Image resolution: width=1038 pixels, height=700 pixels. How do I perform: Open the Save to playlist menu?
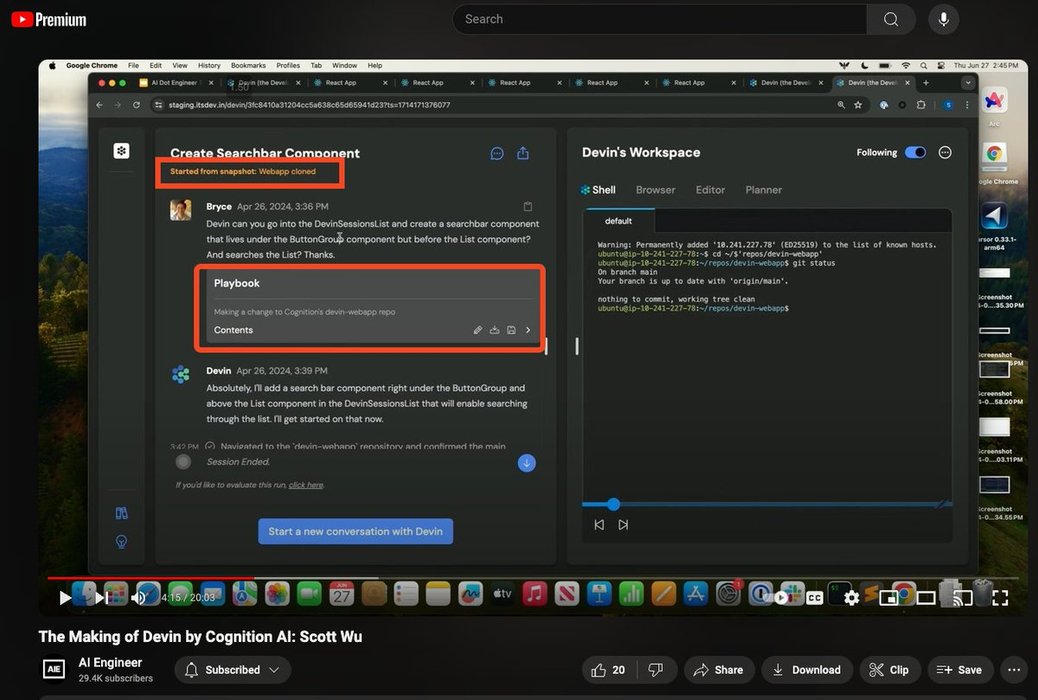pyautogui.click(x=960, y=670)
